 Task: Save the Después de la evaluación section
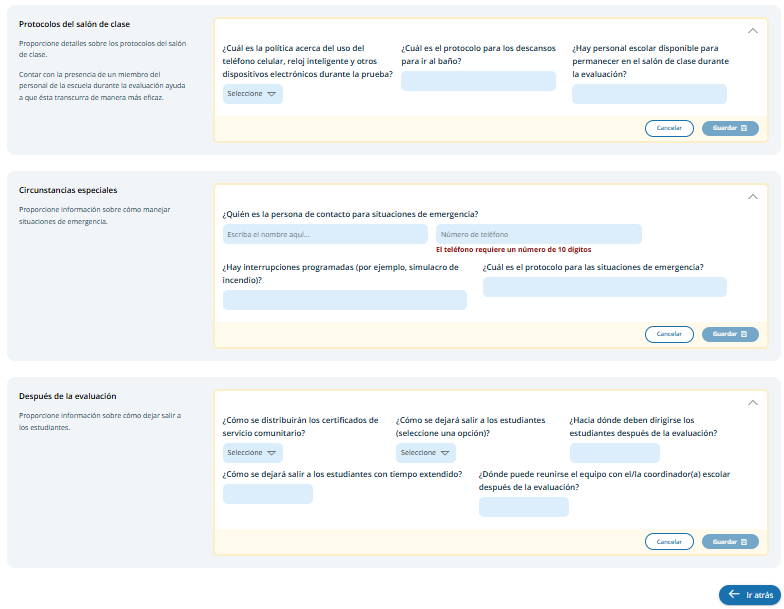point(730,541)
